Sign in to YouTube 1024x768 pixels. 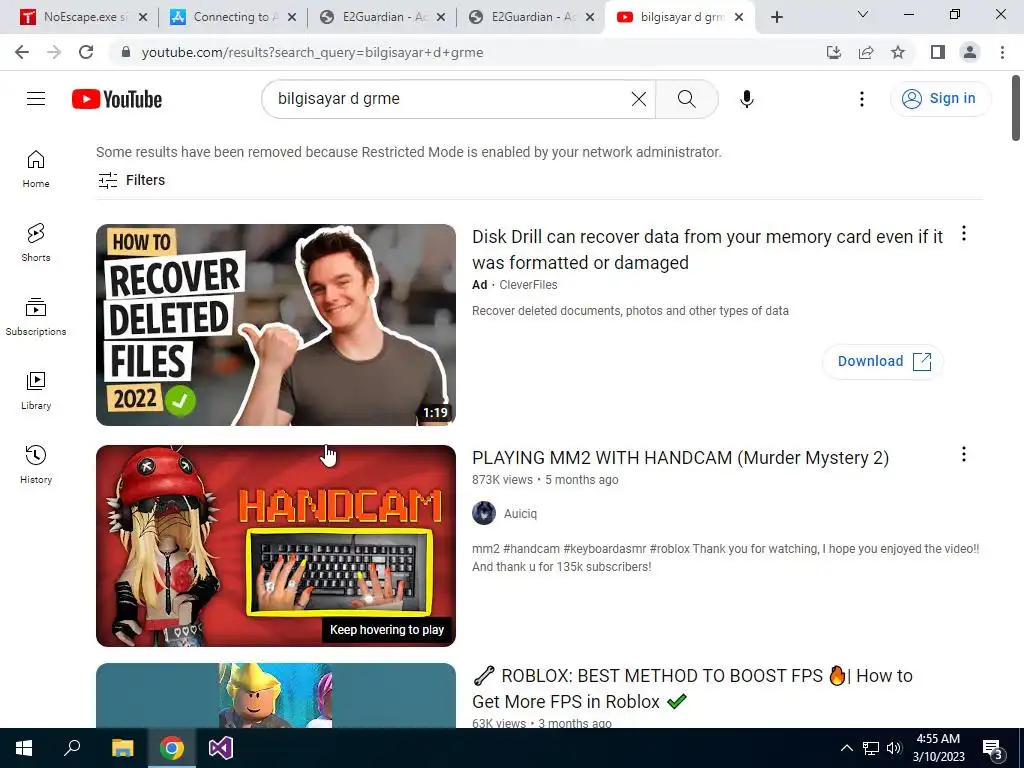[940, 99]
